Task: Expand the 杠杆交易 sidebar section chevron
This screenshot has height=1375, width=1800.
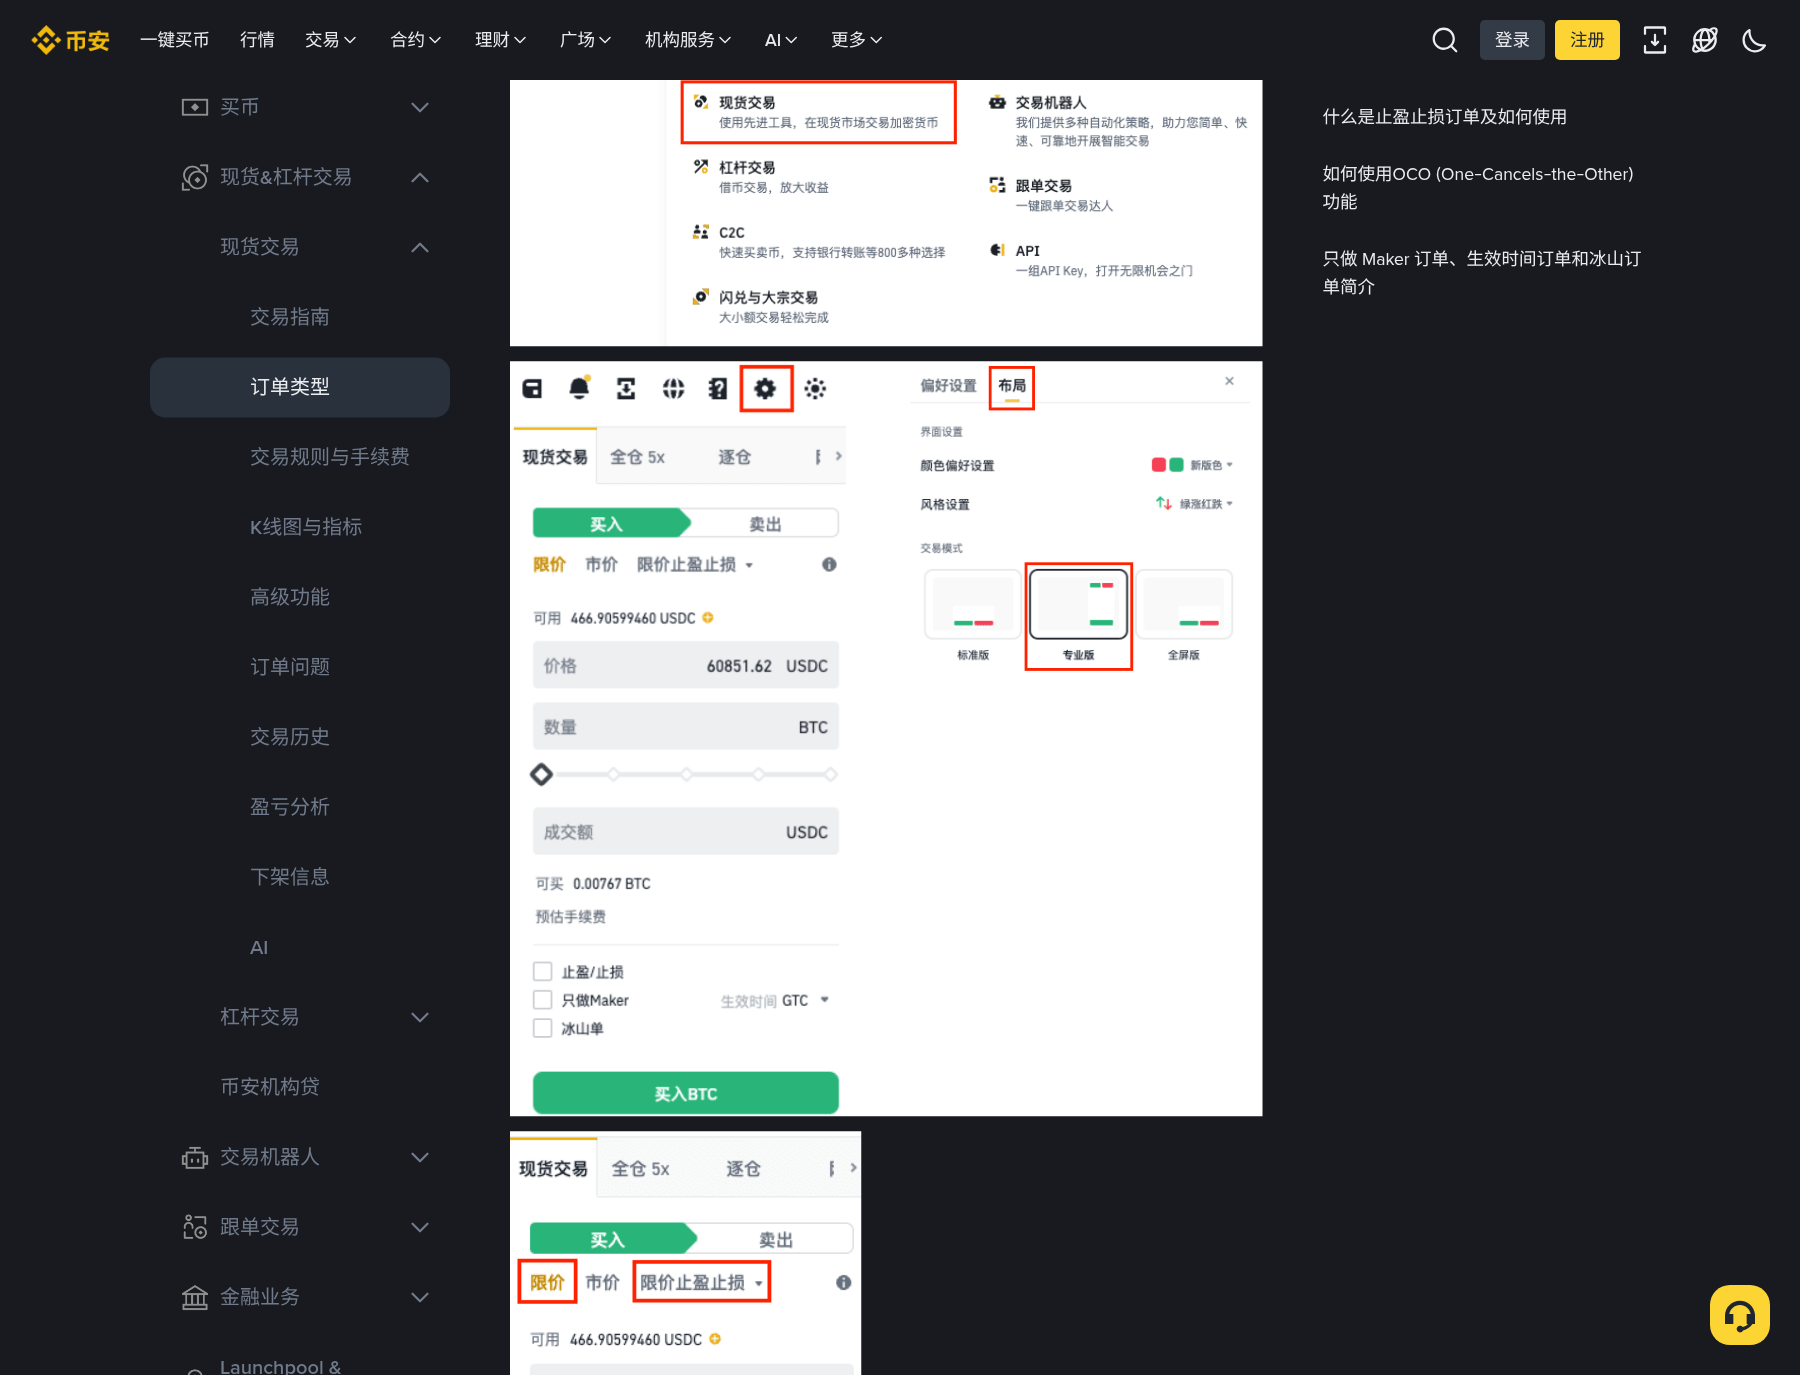Action: pos(420,1017)
